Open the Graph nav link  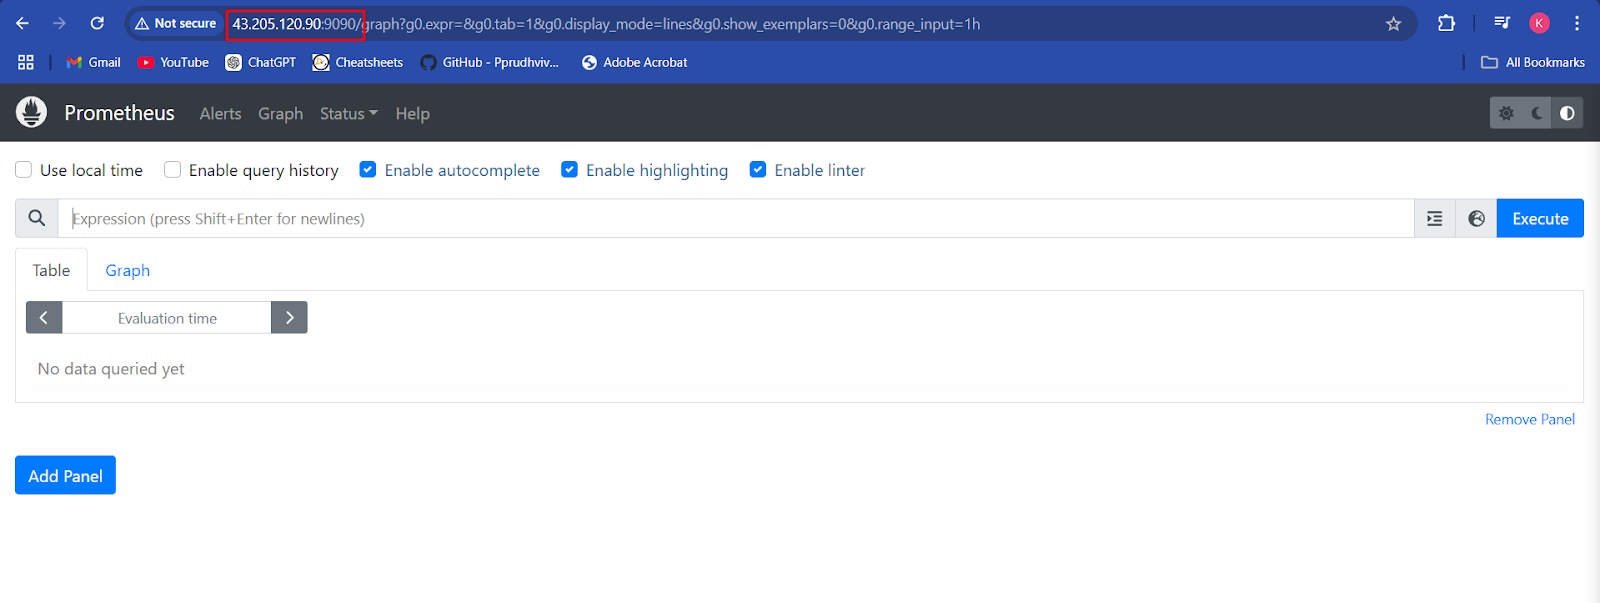point(280,113)
